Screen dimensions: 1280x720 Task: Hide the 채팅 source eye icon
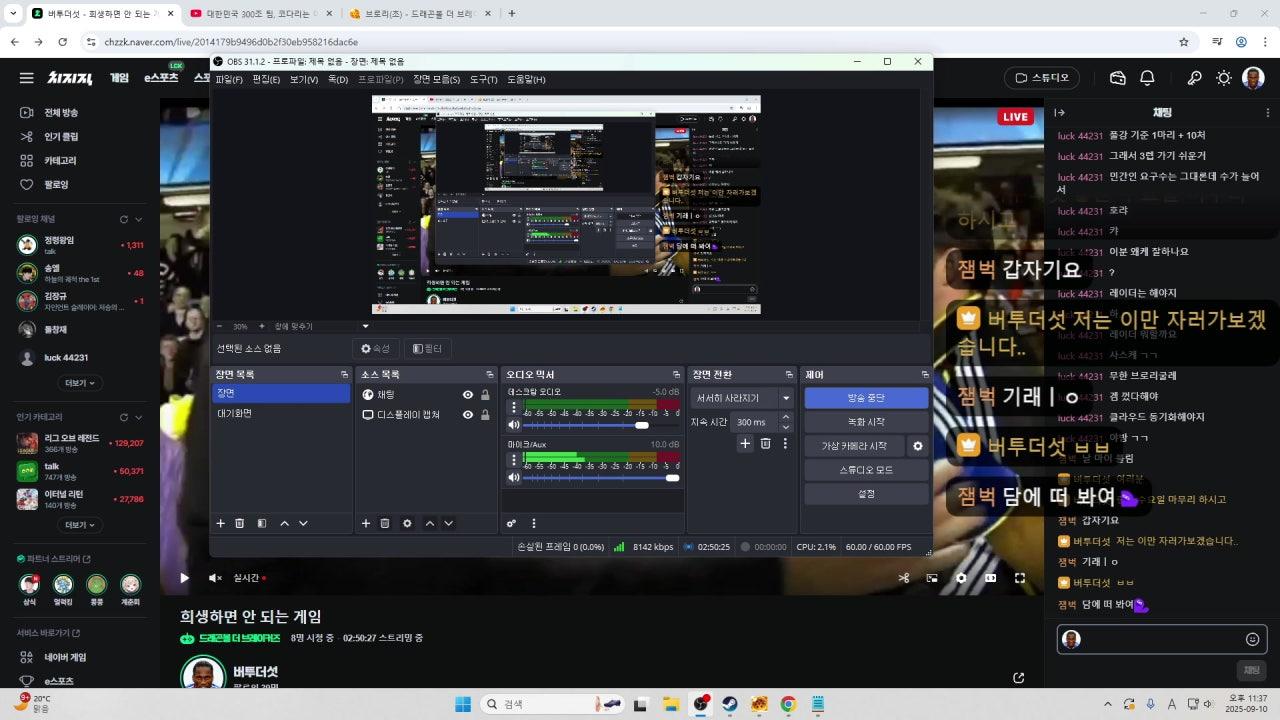[x=468, y=395]
